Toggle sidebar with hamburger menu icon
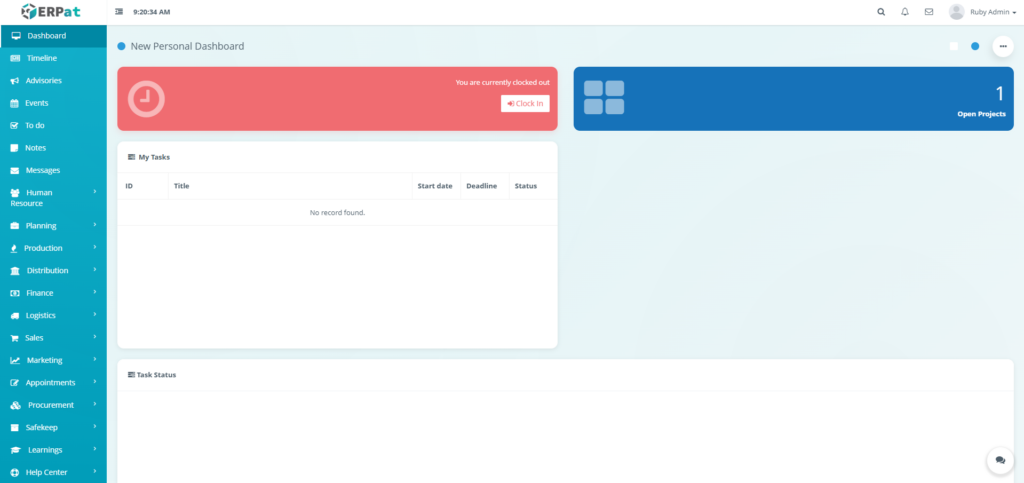 (119, 12)
